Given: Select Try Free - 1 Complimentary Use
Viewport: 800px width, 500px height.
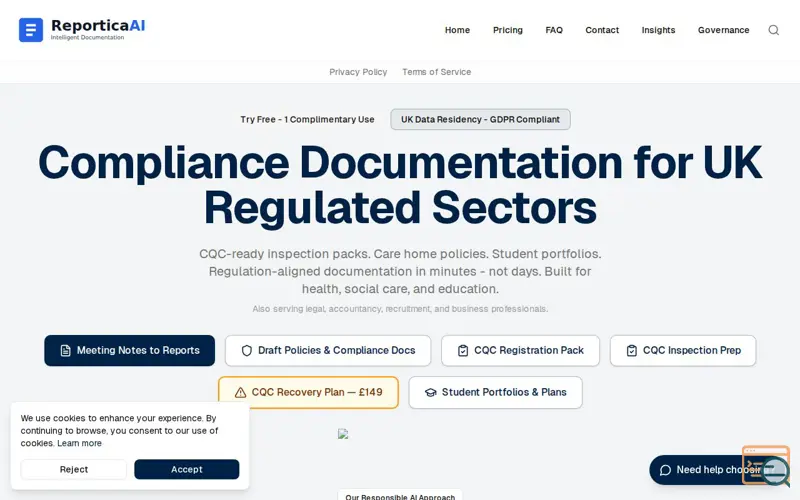Looking at the screenshot, I should click(x=307, y=119).
